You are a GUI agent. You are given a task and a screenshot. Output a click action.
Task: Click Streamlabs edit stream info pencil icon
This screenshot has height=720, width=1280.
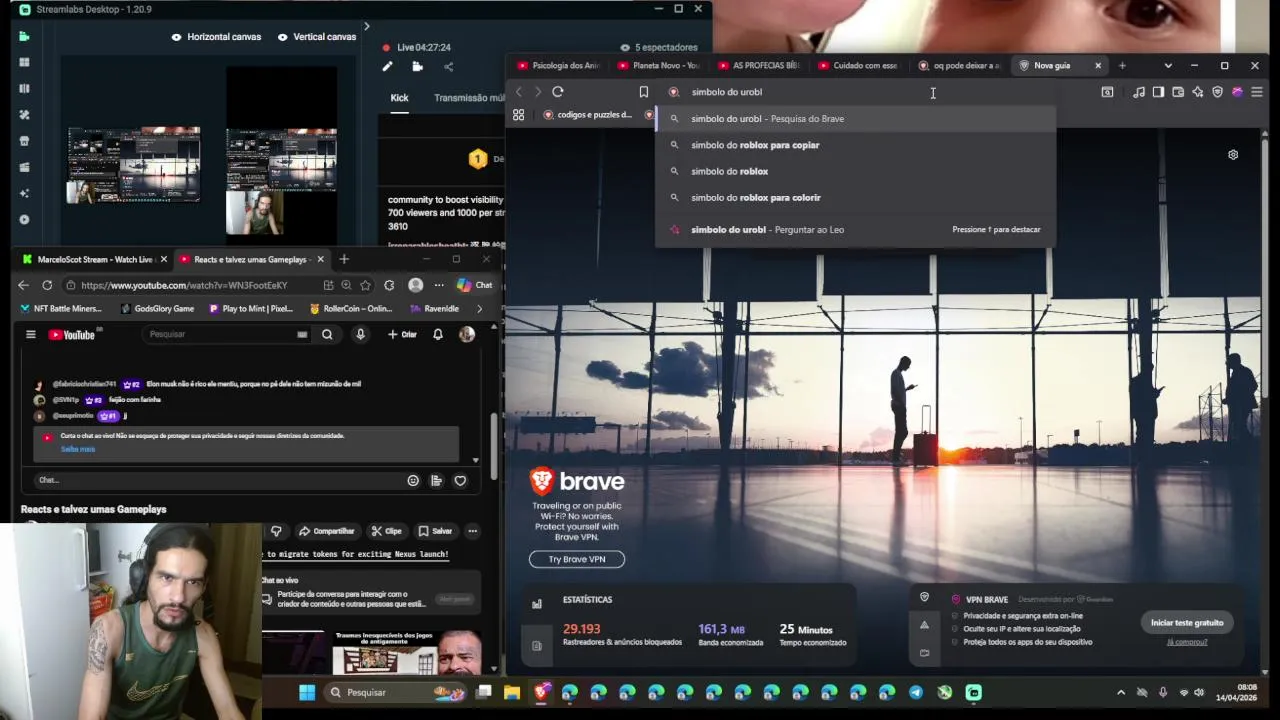point(387,67)
